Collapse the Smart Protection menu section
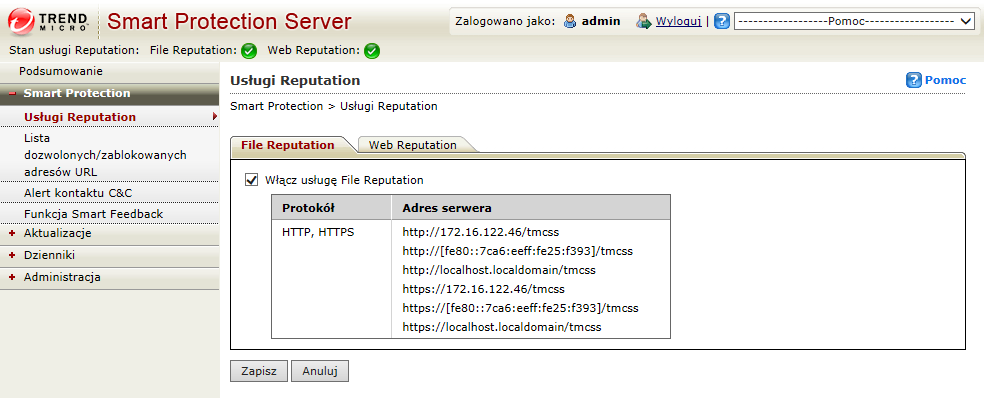Image resolution: width=984 pixels, height=398 pixels. coord(13,94)
